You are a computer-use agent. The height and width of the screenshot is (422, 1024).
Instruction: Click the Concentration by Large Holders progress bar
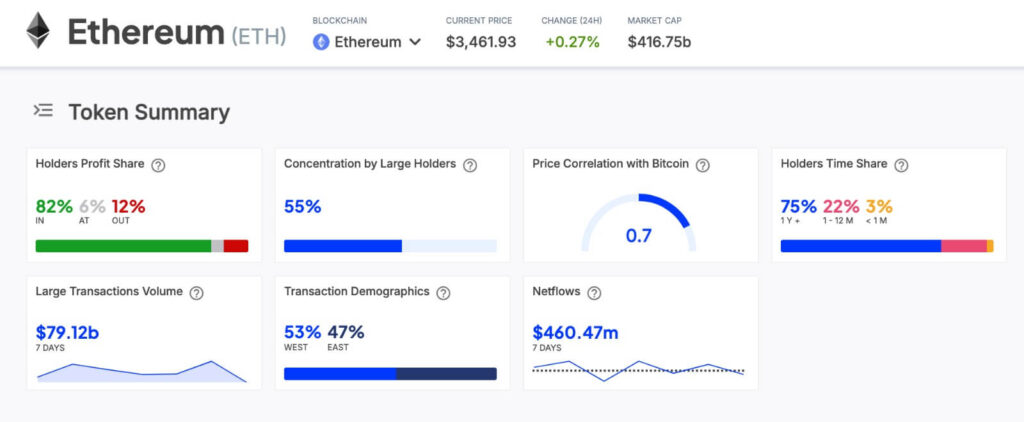[391, 246]
